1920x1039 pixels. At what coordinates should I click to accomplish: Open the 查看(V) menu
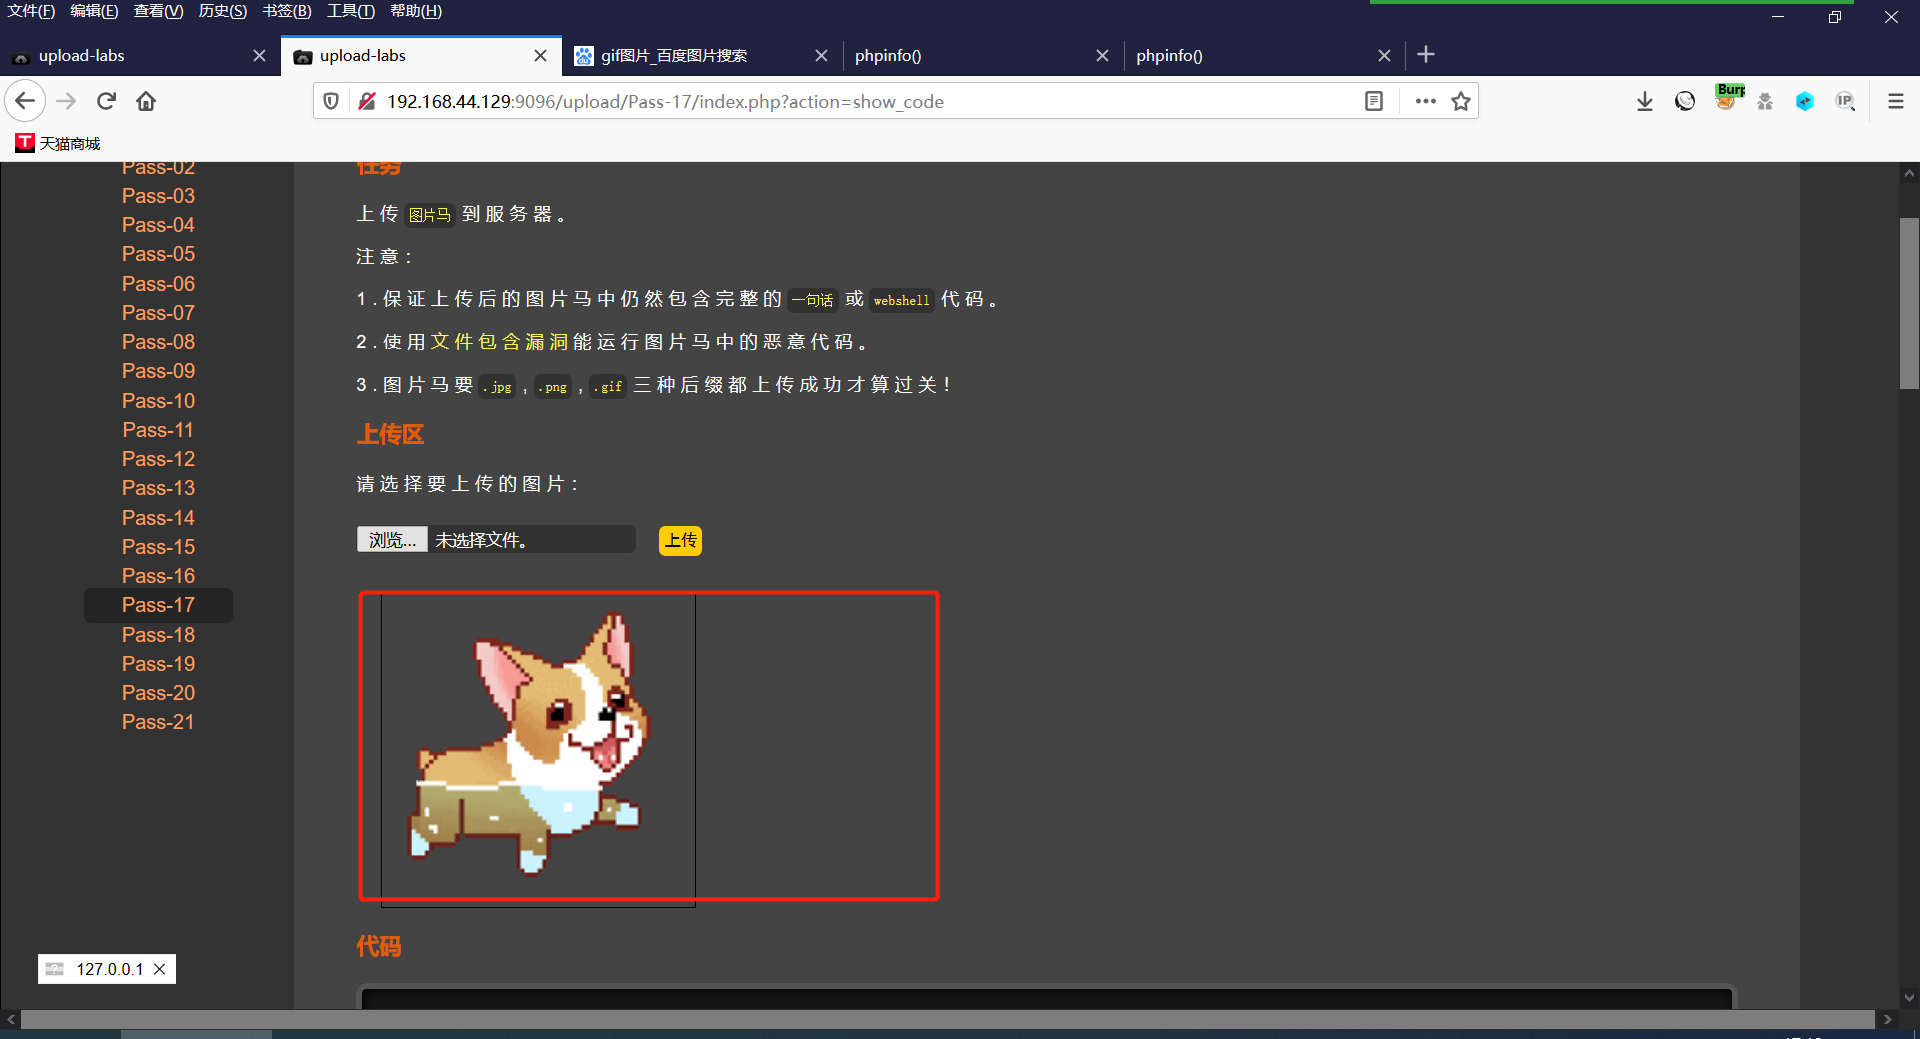(x=158, y=11)
